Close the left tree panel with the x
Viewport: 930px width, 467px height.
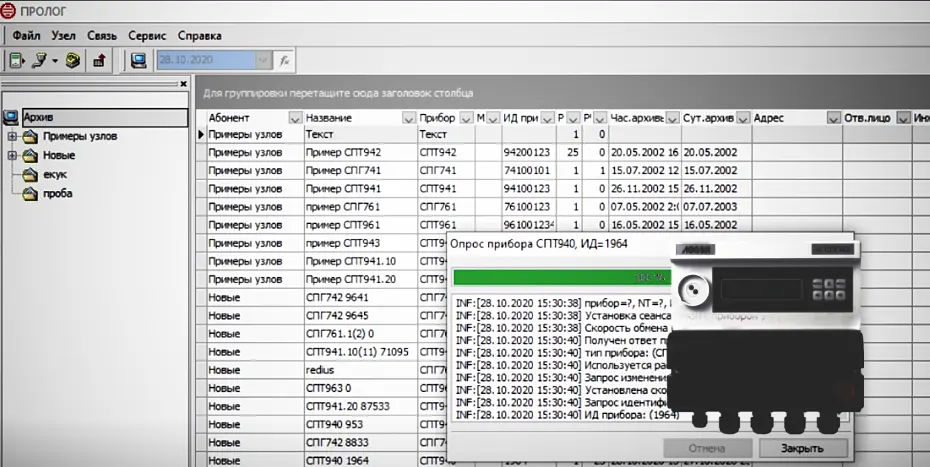[x=183, y=84]
